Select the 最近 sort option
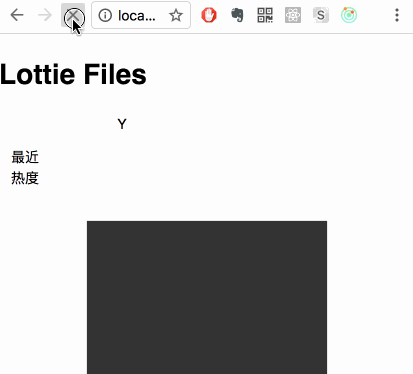The image size is (413, 374). coord(25,157)
